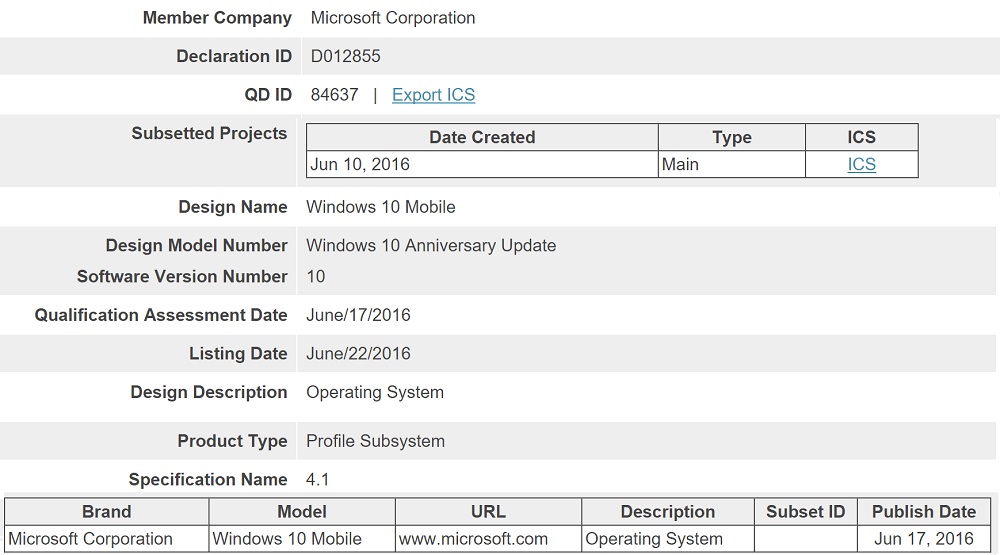This screenshot has width=1000, height=555.
Task: Click the Subset ID column header
Action: point(805,512)
